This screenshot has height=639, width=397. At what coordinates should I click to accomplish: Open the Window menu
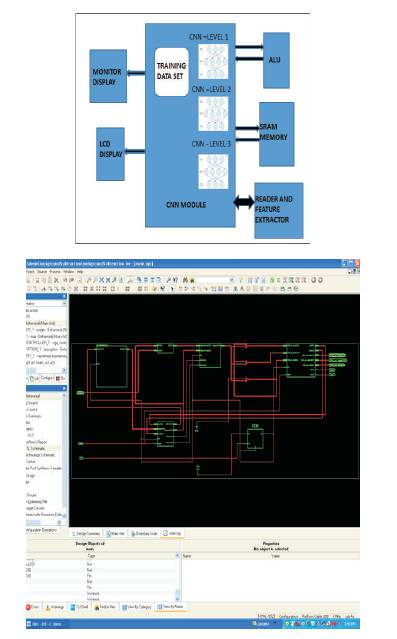point(68,271)
